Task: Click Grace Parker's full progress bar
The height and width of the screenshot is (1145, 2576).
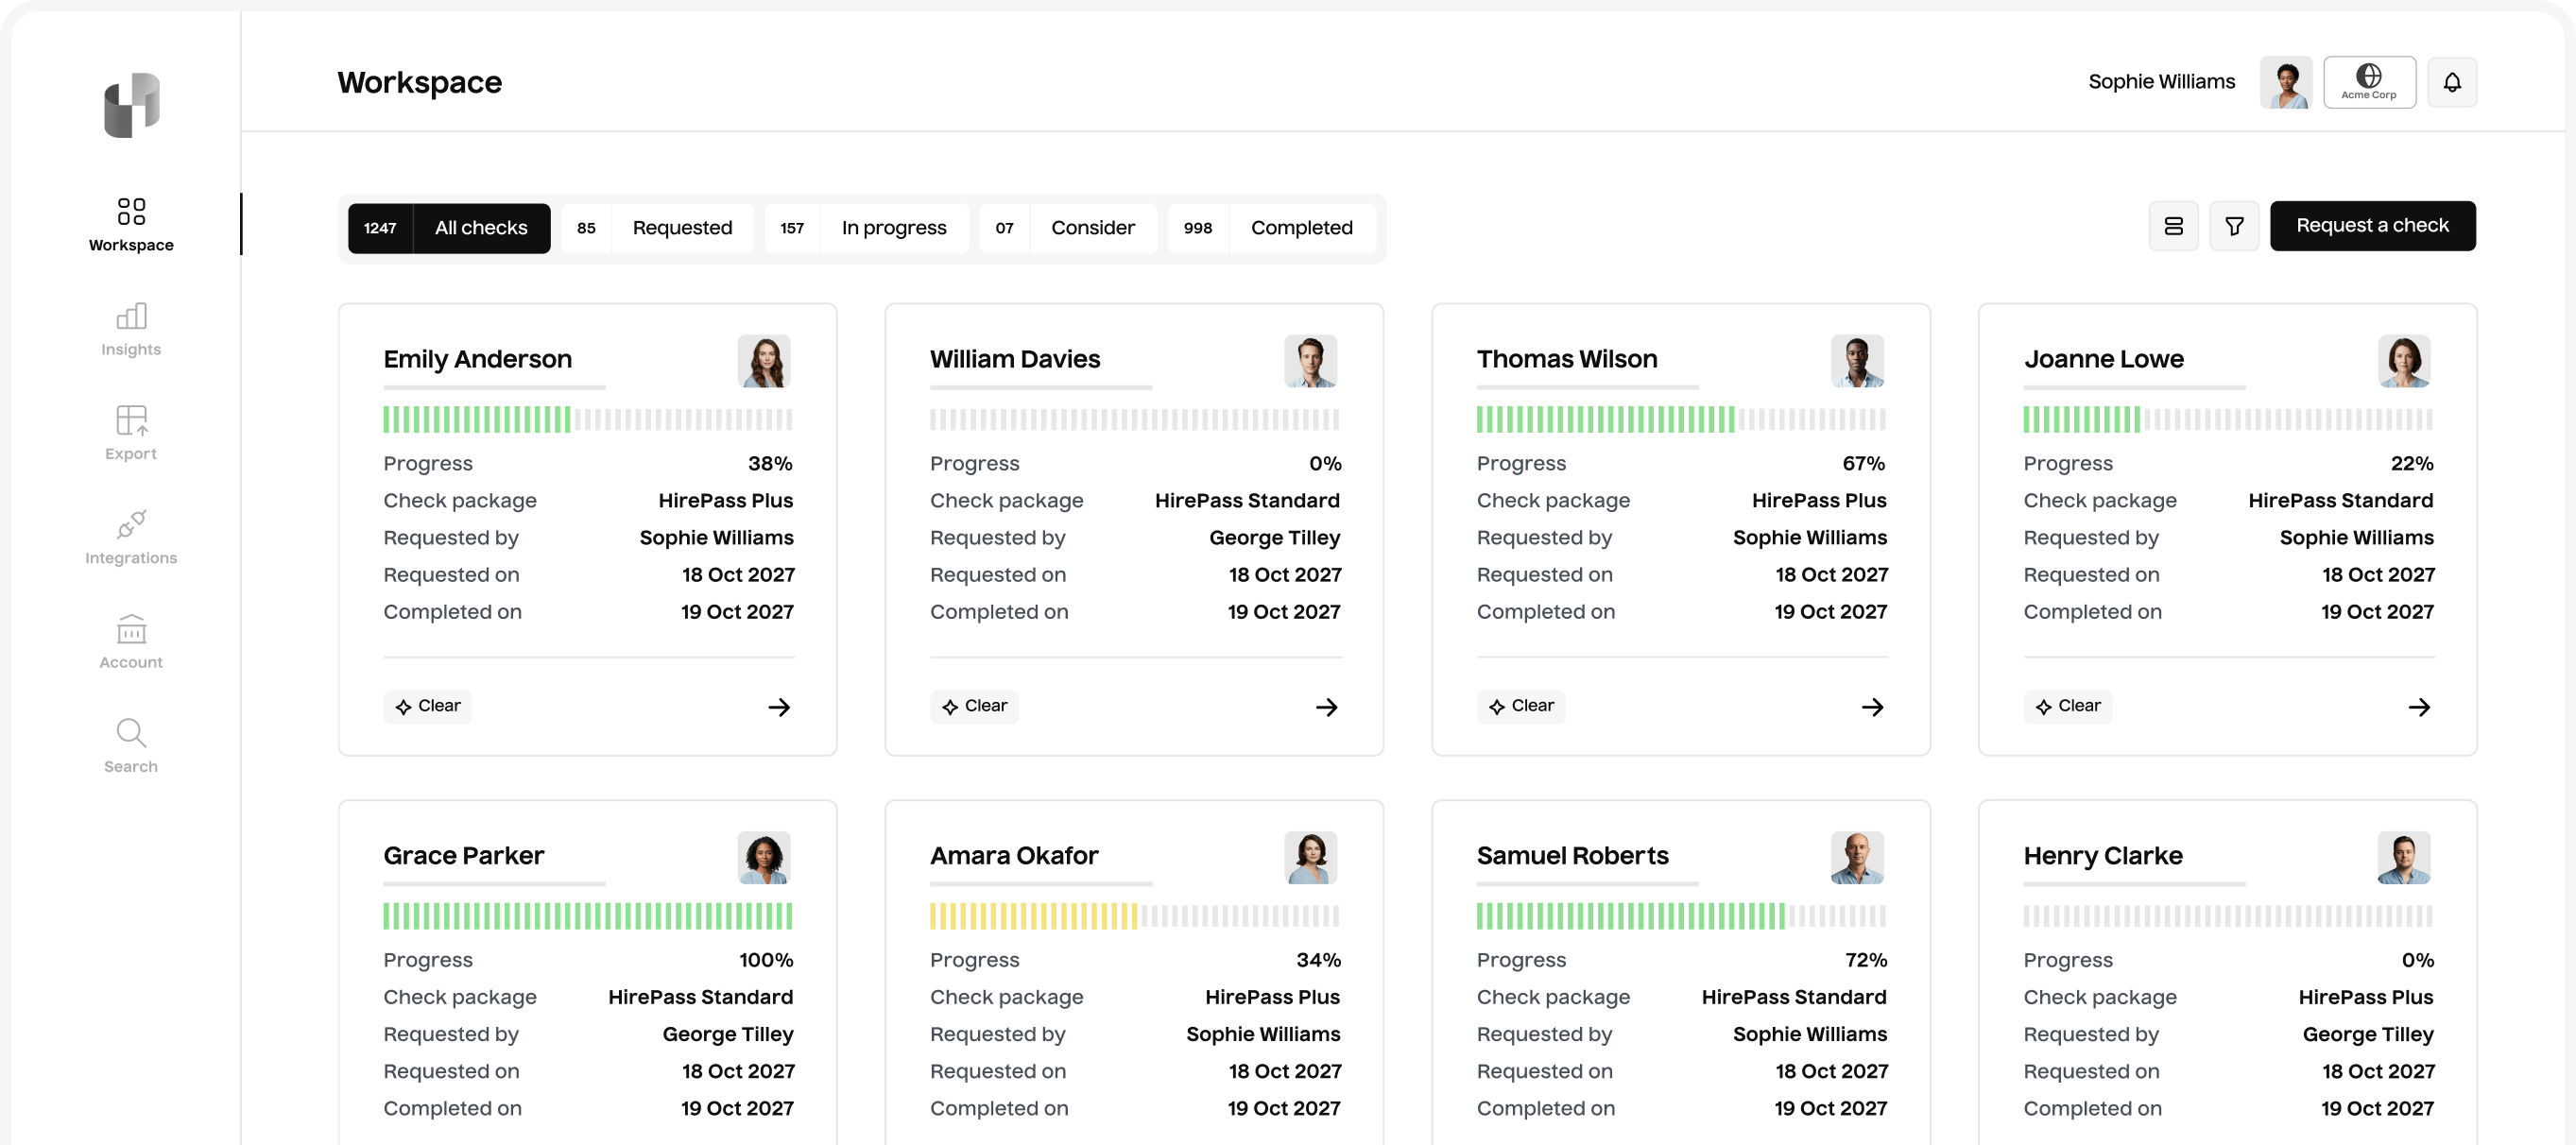Action: coord(588,916)
